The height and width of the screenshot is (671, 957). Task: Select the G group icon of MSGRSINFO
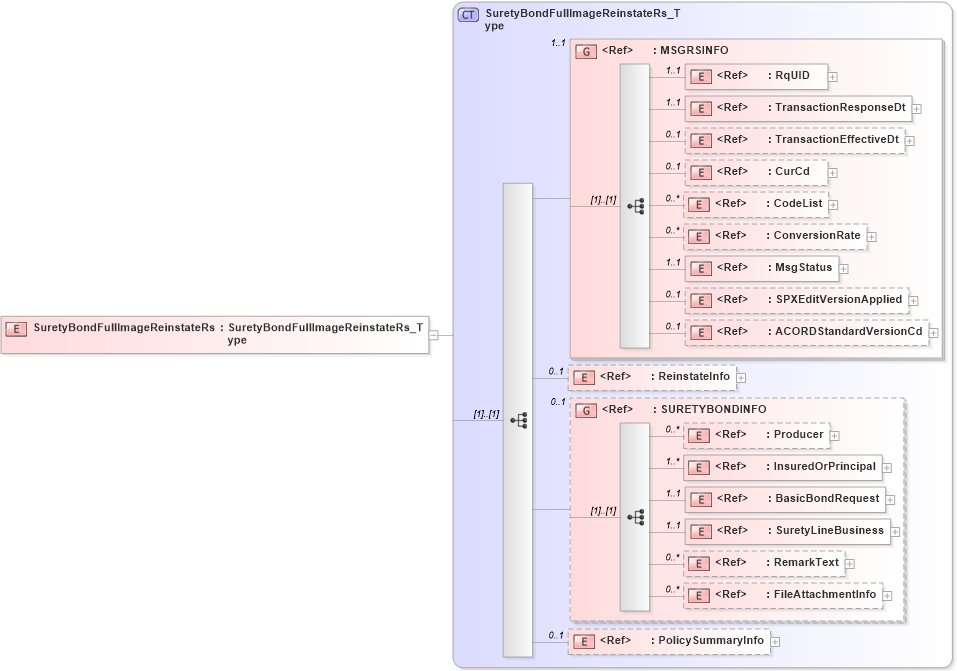tap(588, 50)
